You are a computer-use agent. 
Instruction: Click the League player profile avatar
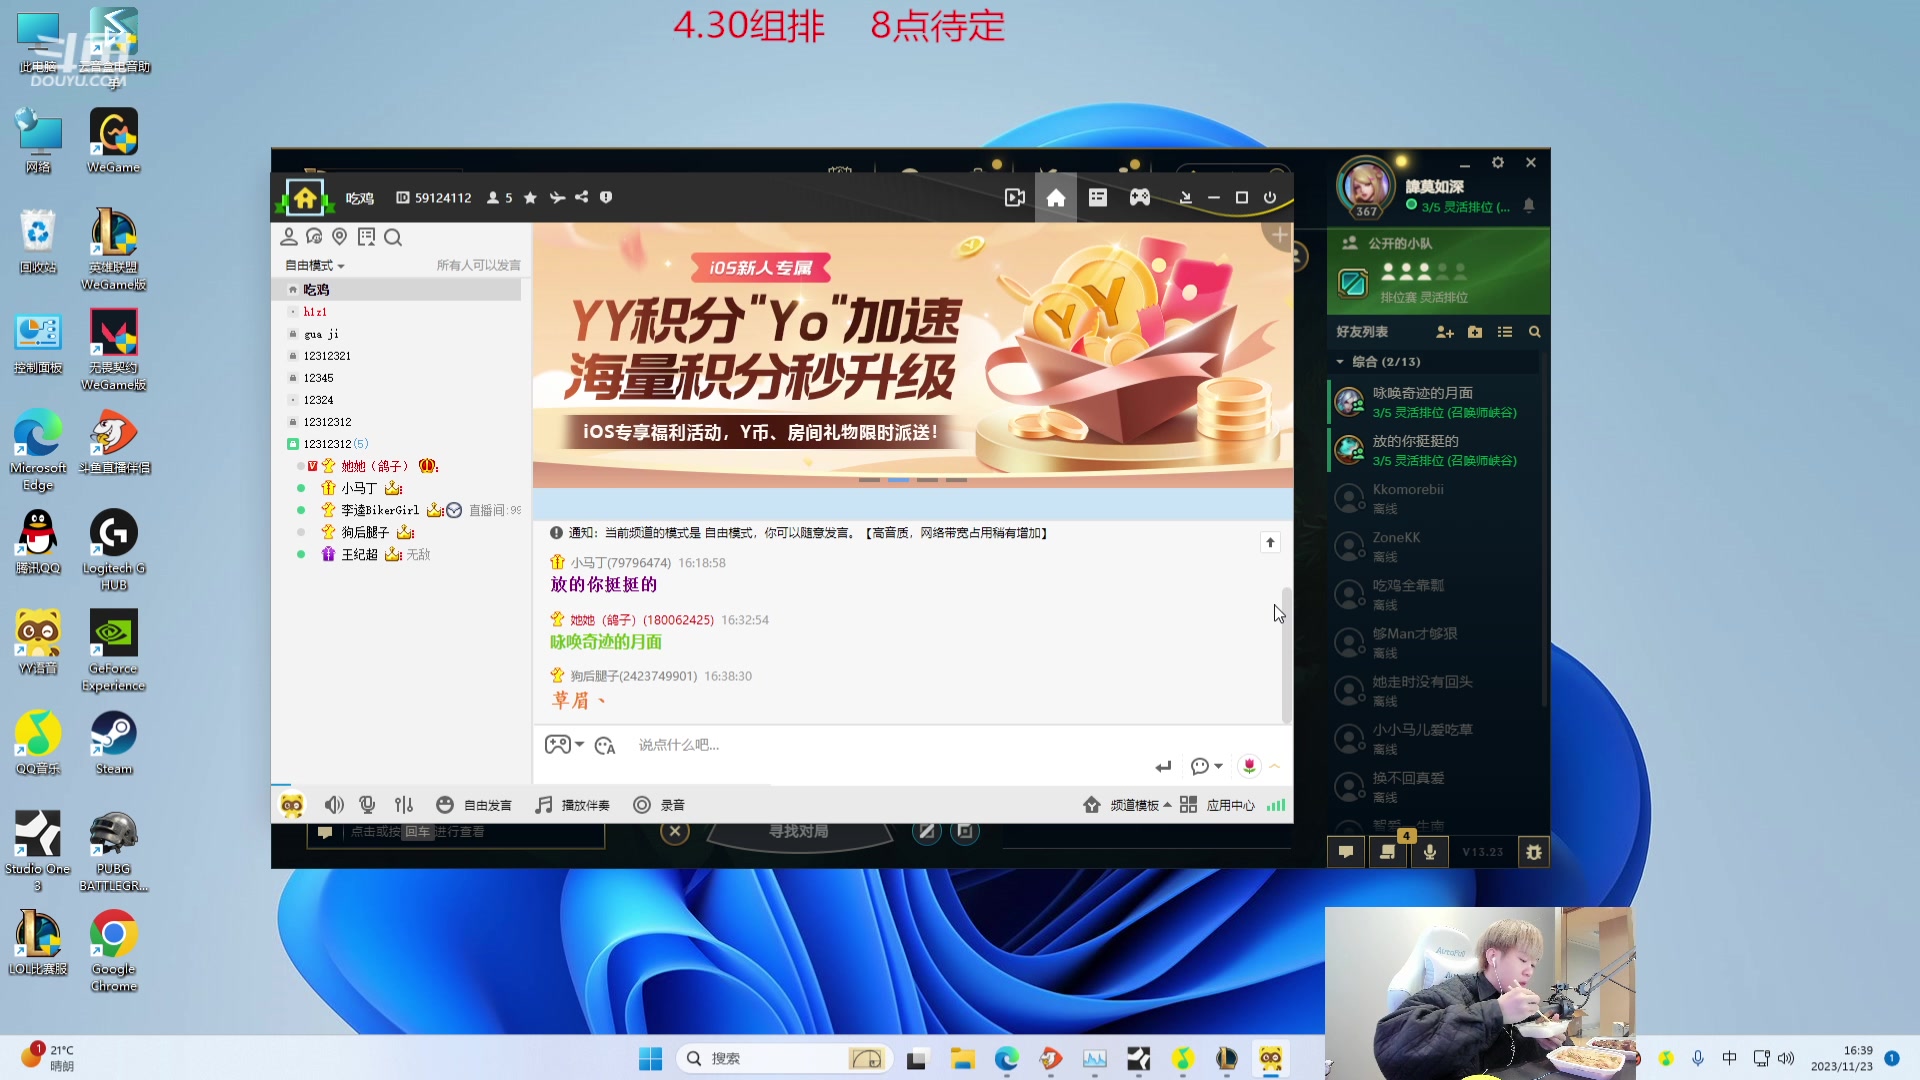click(x=1366, y=187)
